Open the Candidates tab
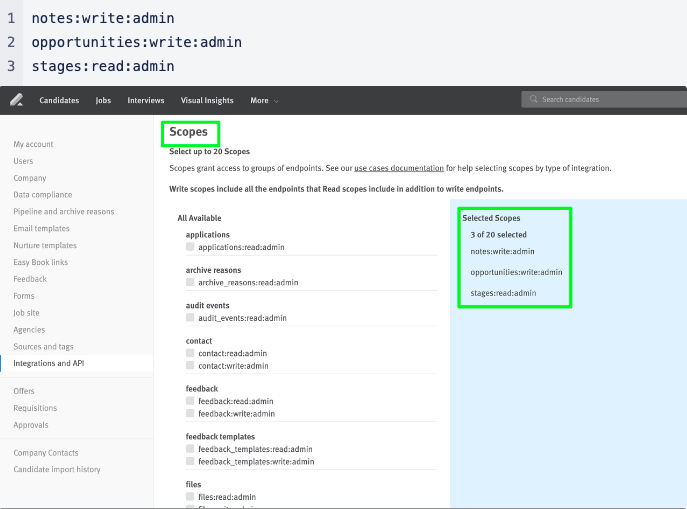 click(x=59, y=100)
